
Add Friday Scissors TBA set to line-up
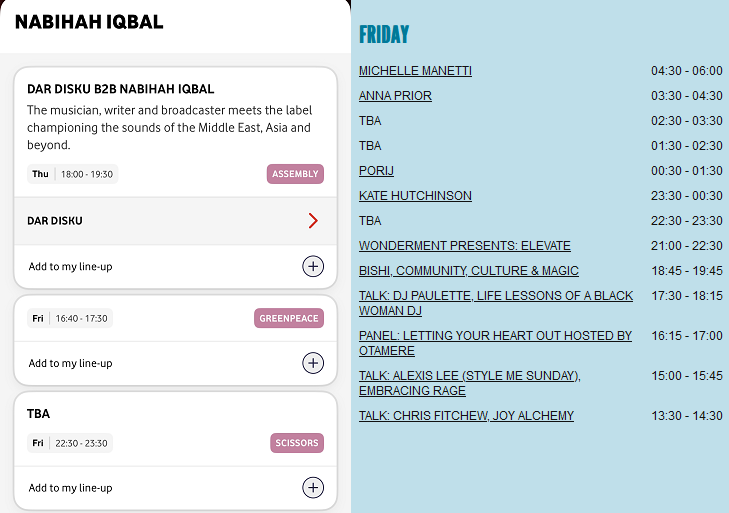313,488
